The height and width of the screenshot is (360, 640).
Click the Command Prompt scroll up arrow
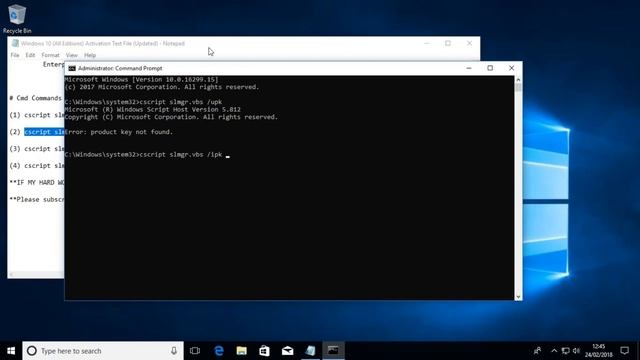pyautogui.click(x=518, y=80)
